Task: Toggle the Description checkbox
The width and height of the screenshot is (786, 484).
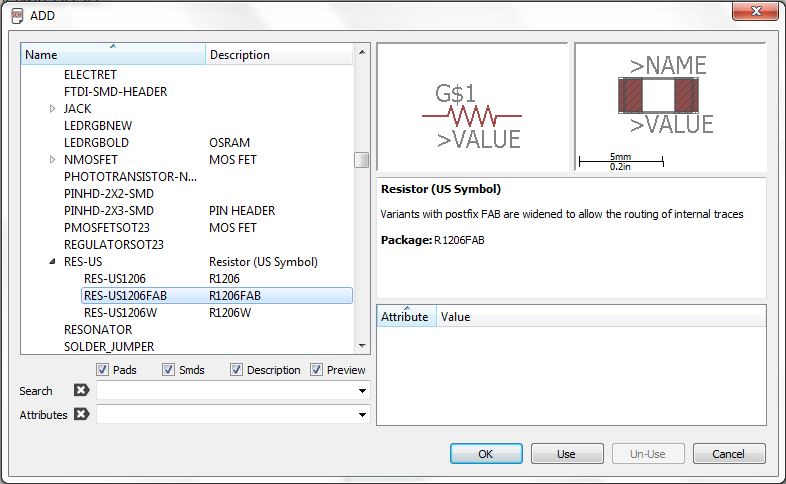Action: [x=236, y=370]
